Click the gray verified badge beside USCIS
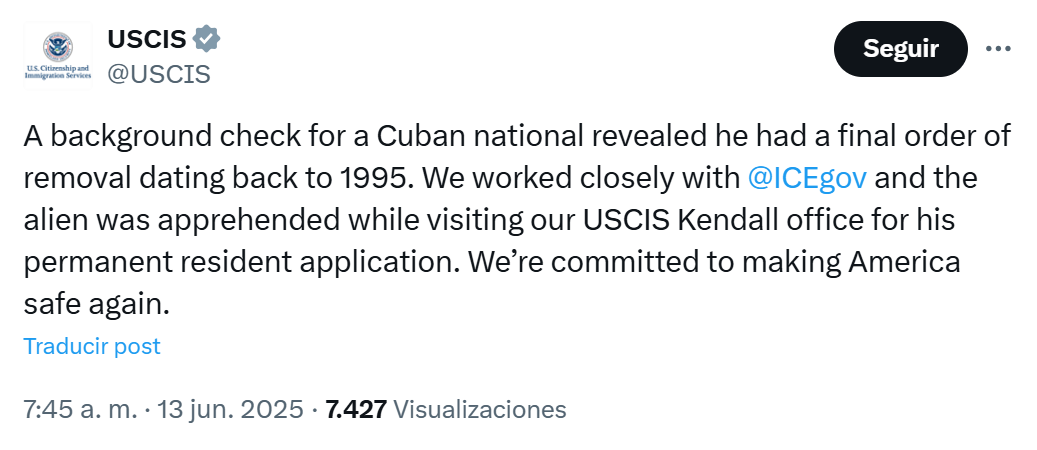This screenshot has height=450, width=1037. point(206,39)
